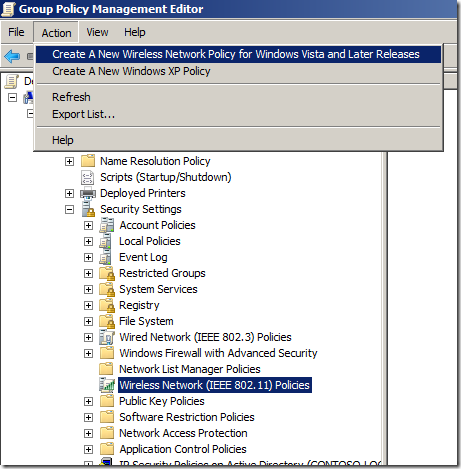The image size is (461, 469).
Task: Click the Registry locked folder icon
Action: pos(107,305)
